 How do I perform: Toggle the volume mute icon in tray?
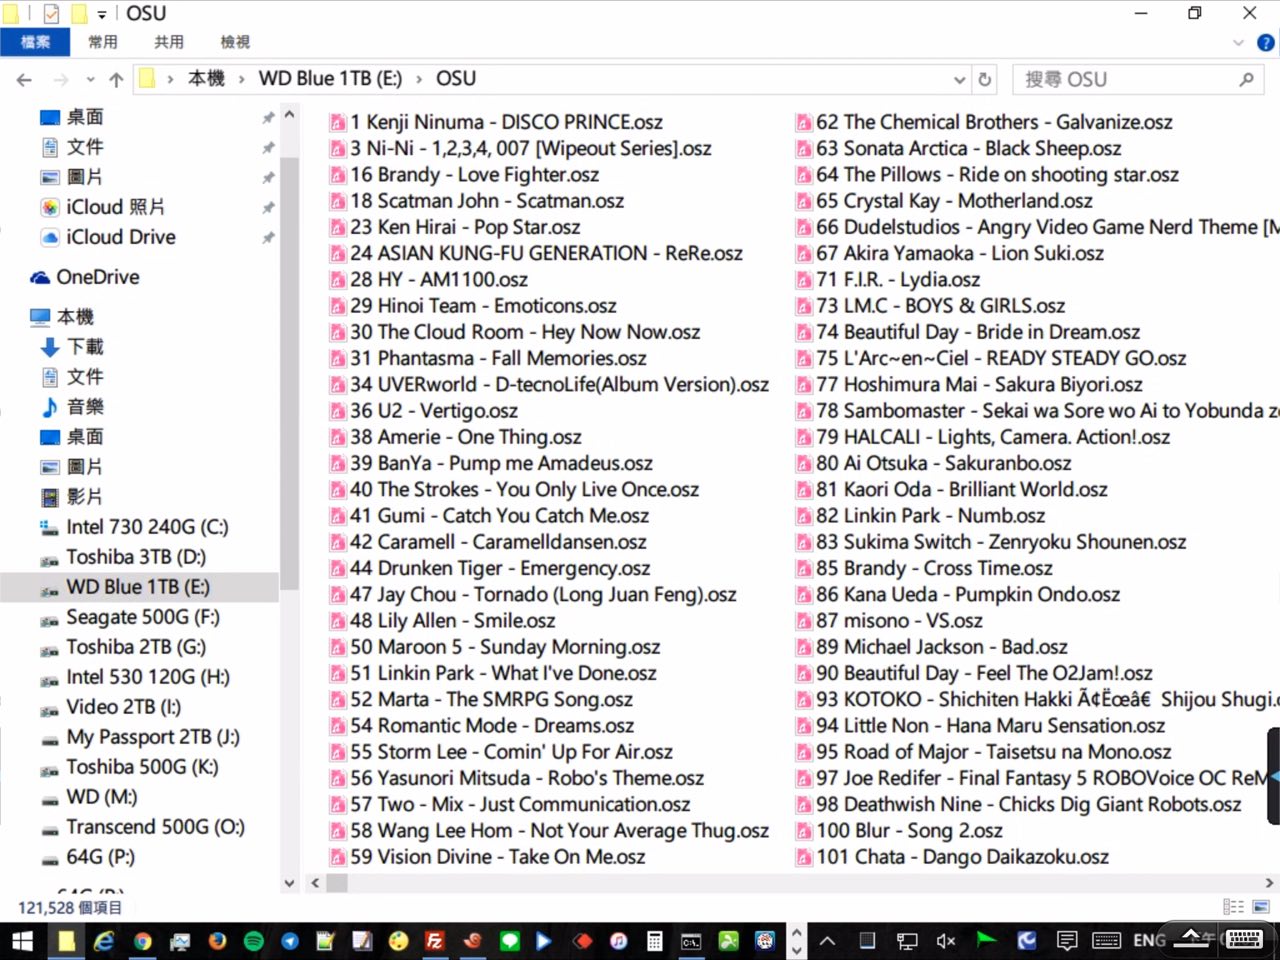point(945,941)
